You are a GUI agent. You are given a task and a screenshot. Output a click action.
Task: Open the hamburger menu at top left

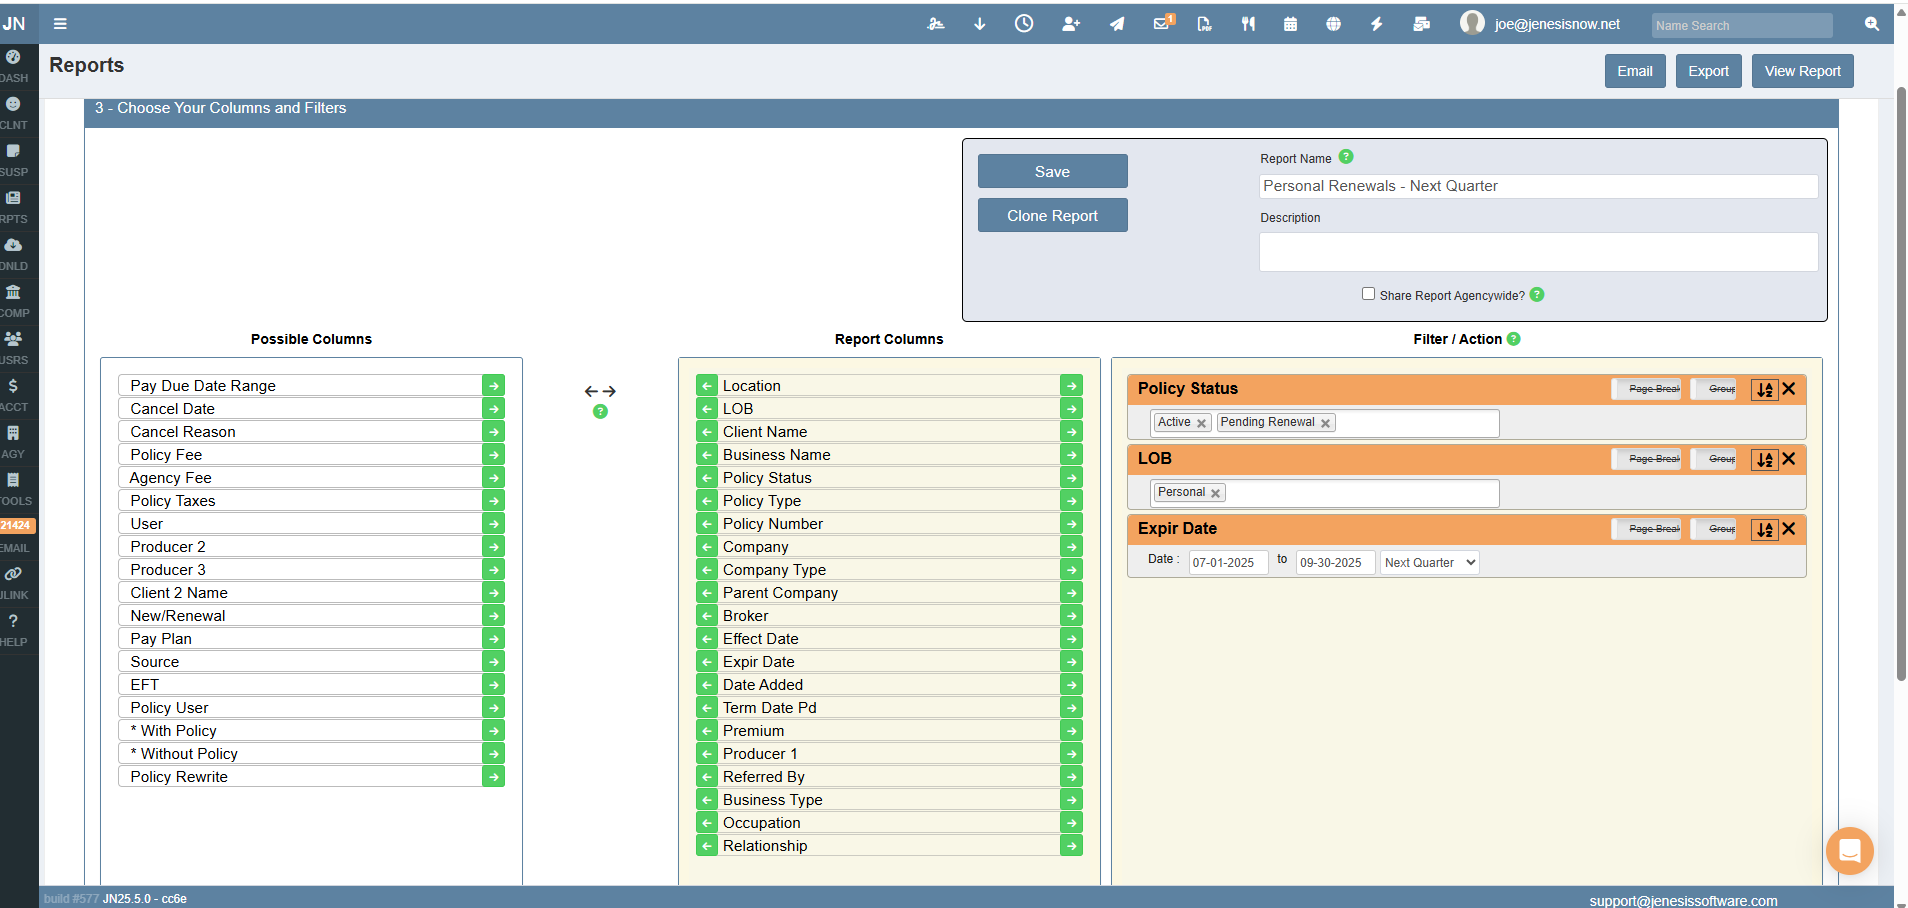point(60,23)
